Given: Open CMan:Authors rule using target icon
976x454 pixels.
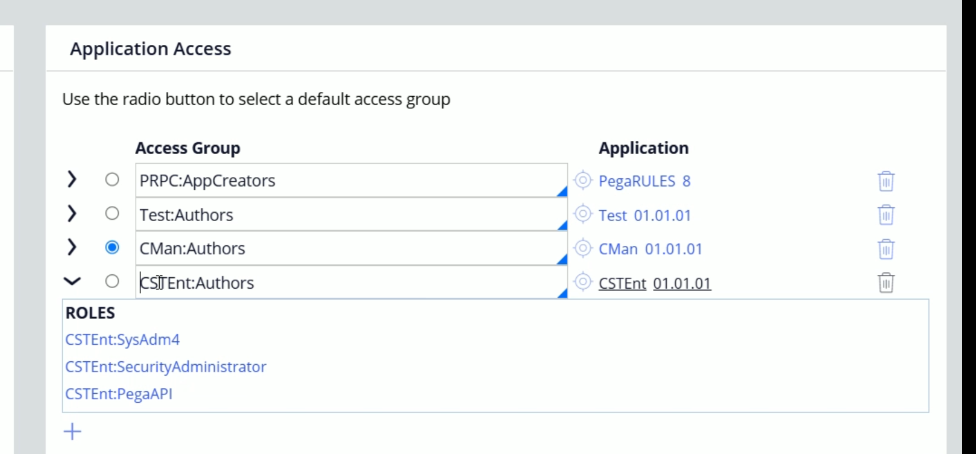Looking at the screenshot, I should (x=582, y=248).
